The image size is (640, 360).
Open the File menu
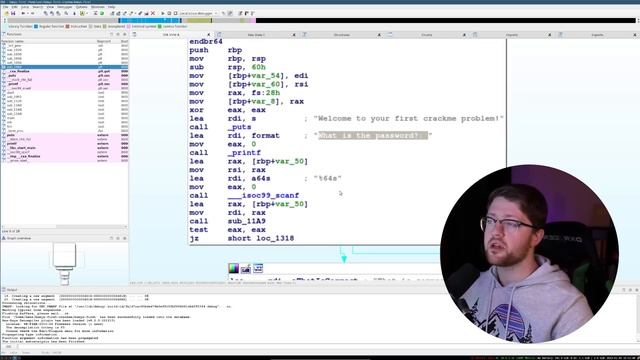5,7
